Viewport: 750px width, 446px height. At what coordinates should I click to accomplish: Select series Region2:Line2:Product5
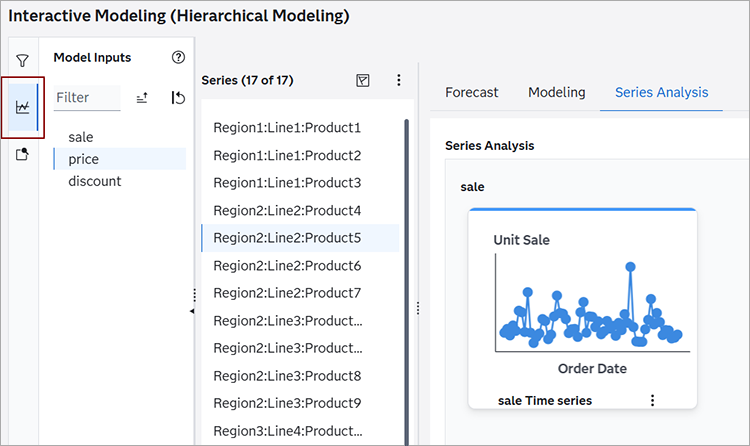pyautogui.click(x=300, y=238)
